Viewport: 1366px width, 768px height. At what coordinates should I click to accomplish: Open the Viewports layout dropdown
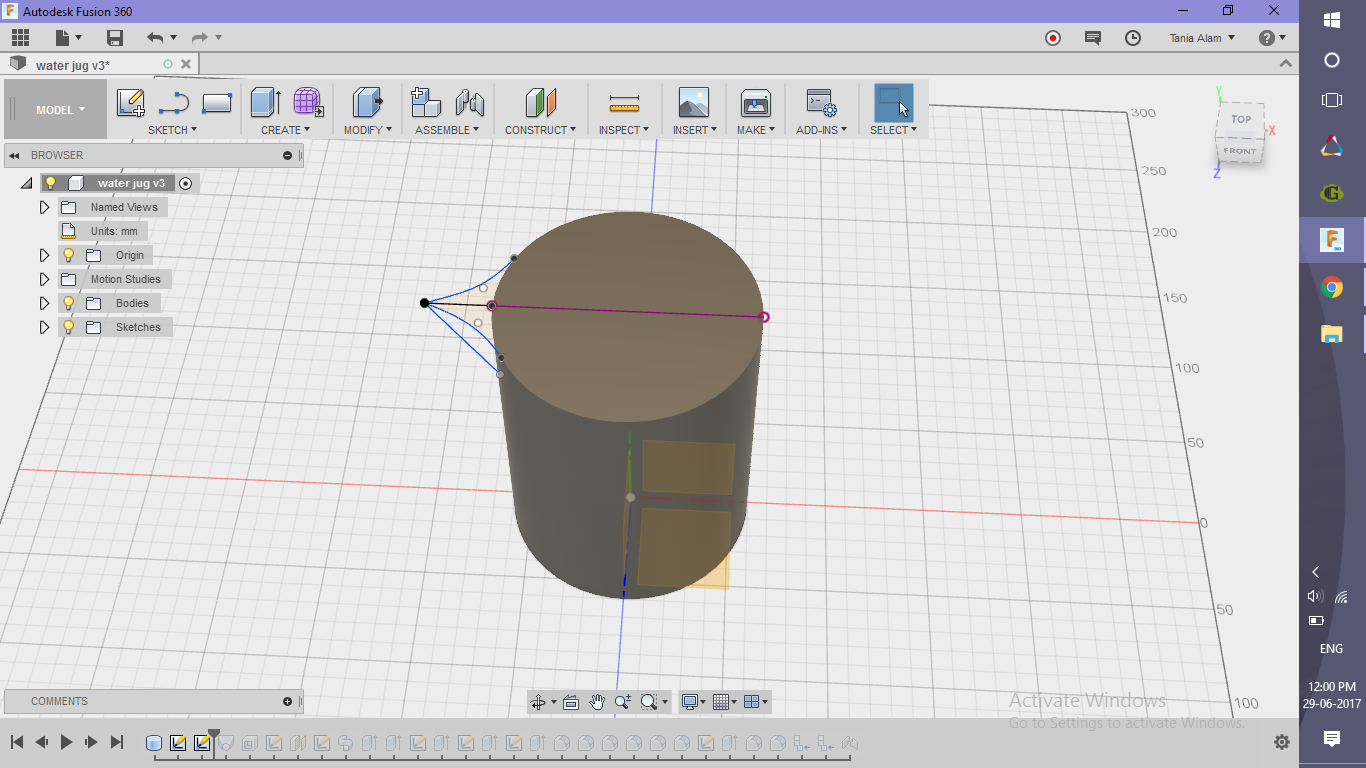[x=757, y=702]
